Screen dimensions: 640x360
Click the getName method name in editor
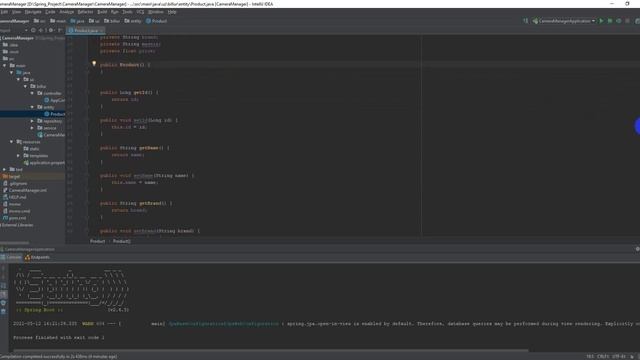tap(149, 148)
